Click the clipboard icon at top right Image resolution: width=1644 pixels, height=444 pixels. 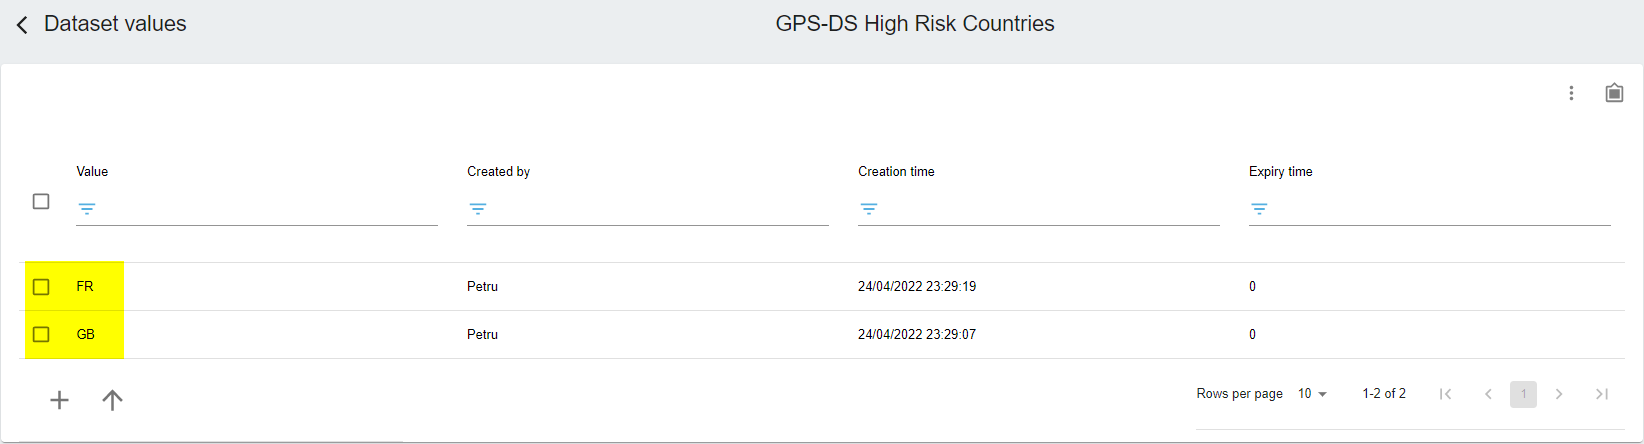(1614, 93)
